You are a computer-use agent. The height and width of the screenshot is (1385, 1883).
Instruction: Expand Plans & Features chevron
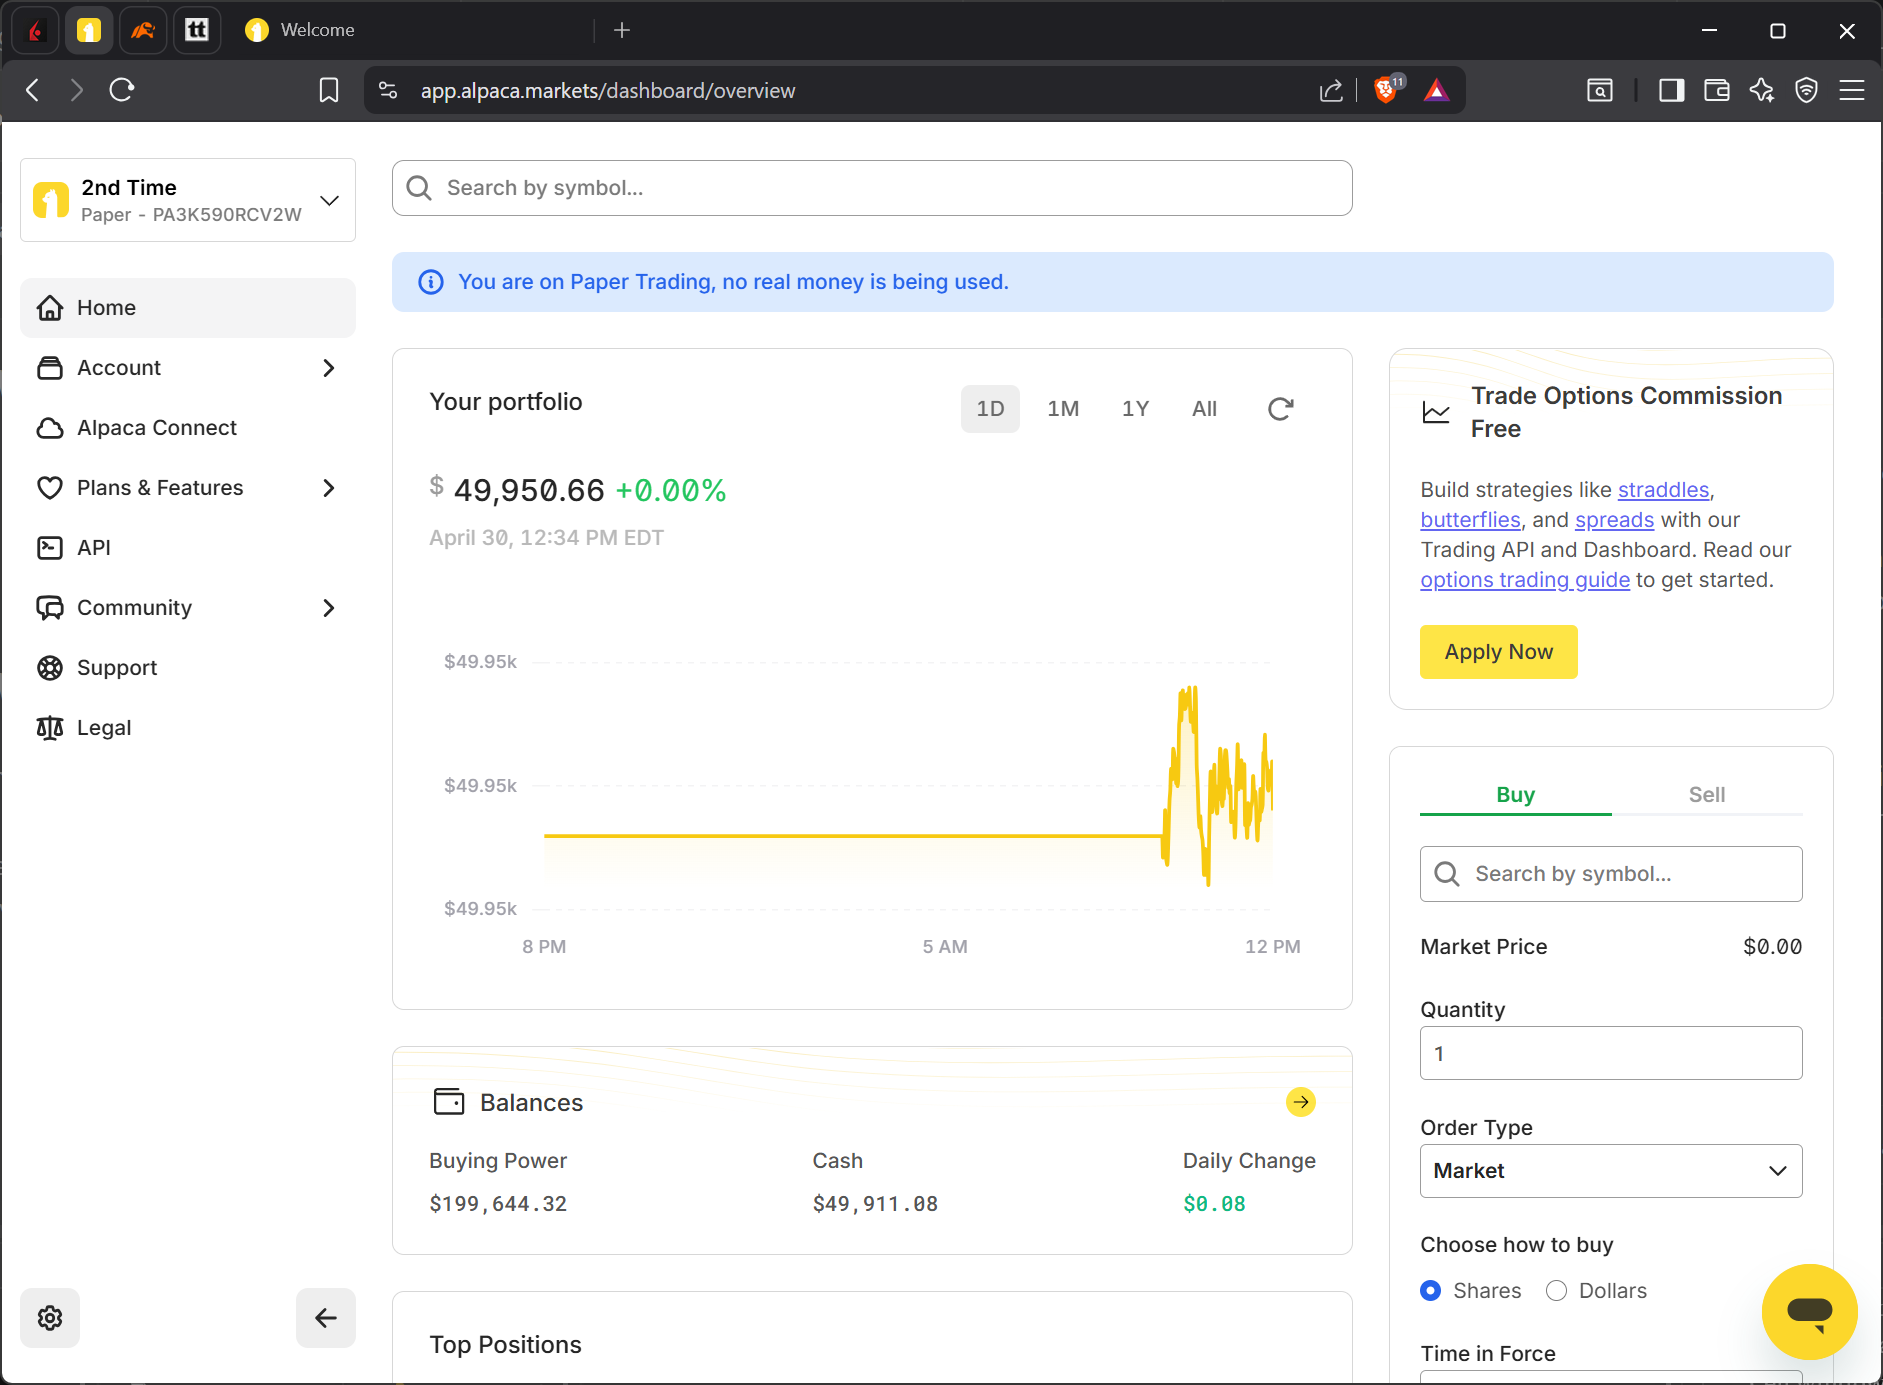(x=329, y=488)
